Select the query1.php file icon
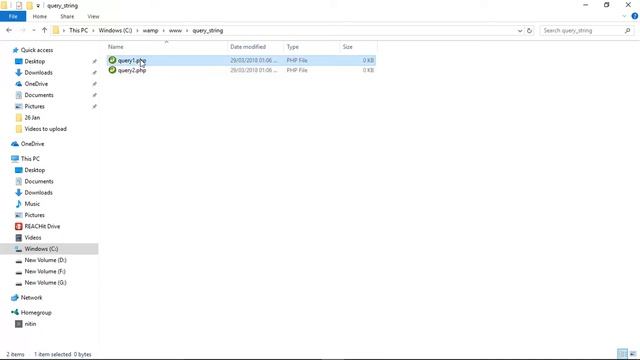This screenshot has width=640, height=360. pyautogui.click(x=112, y=60)
